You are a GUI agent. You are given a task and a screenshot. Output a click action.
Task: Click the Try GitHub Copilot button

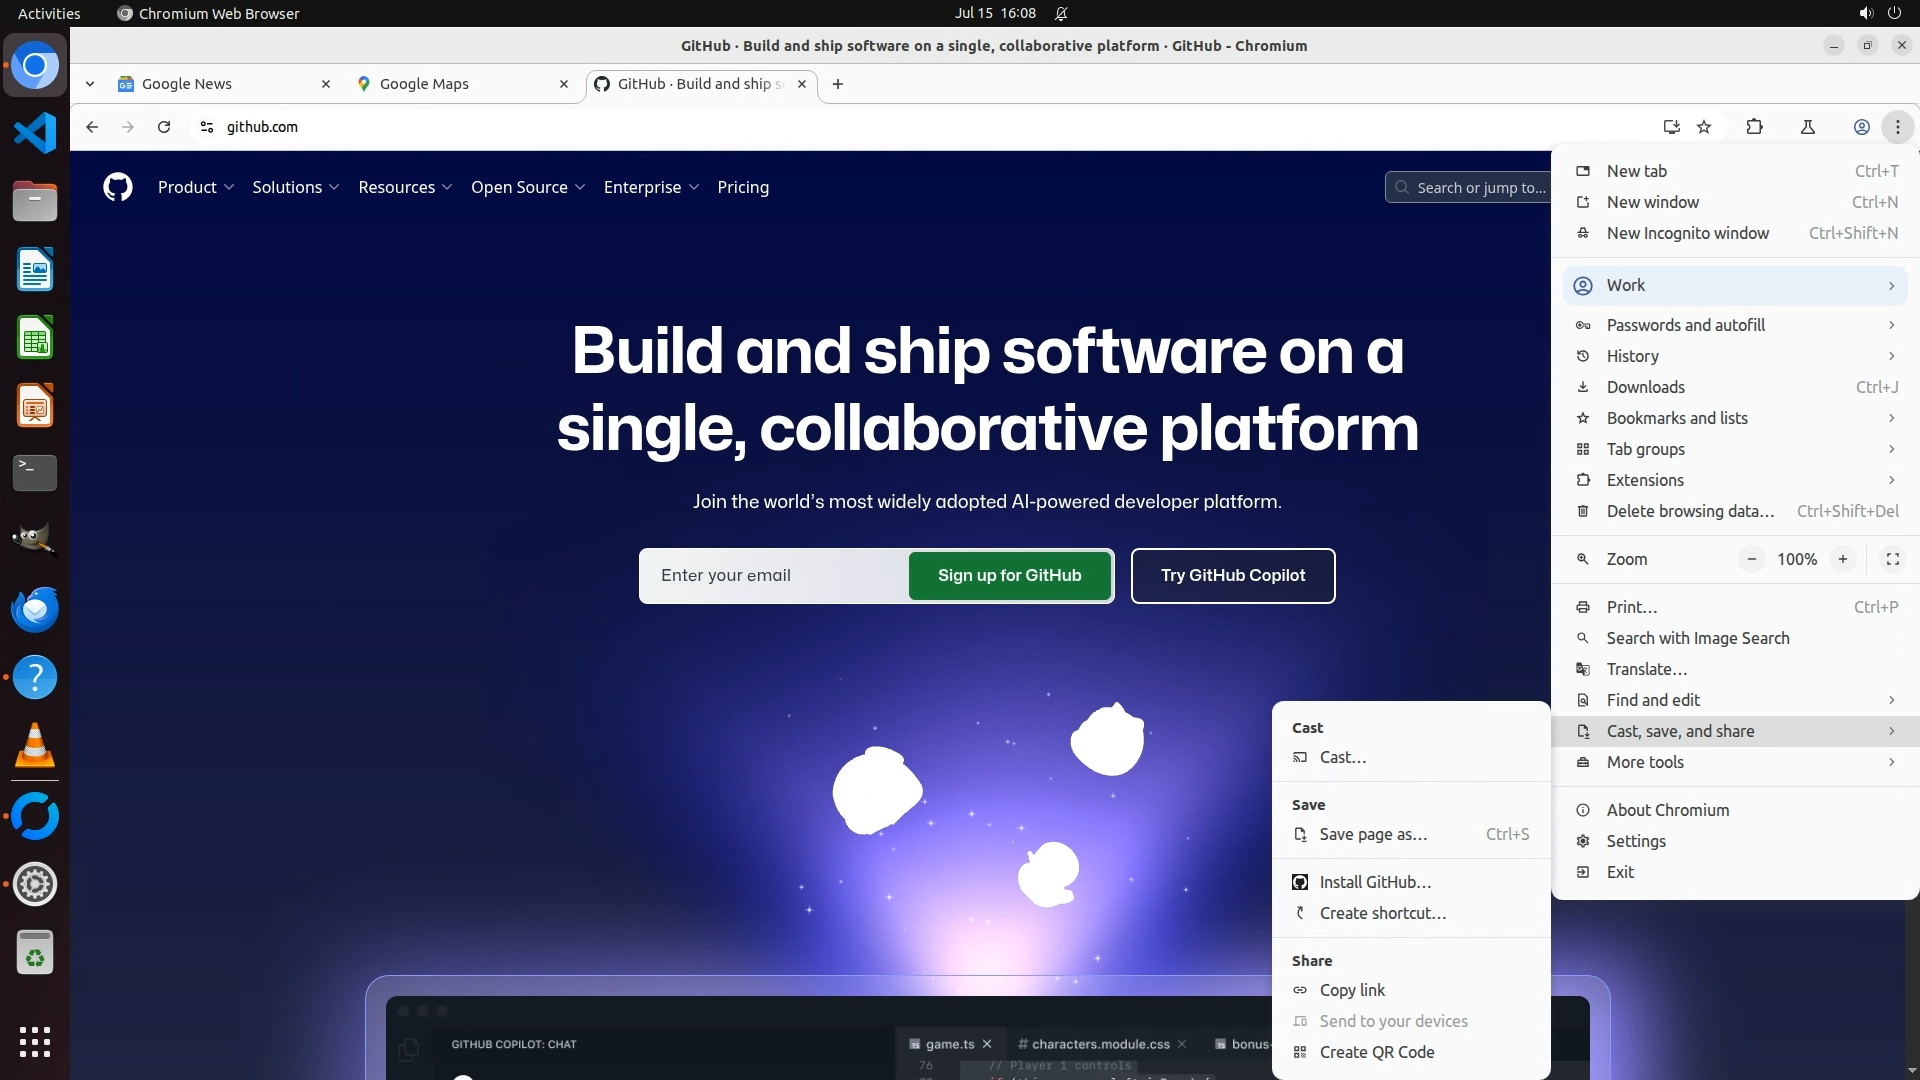click(x=1232, y=575)
